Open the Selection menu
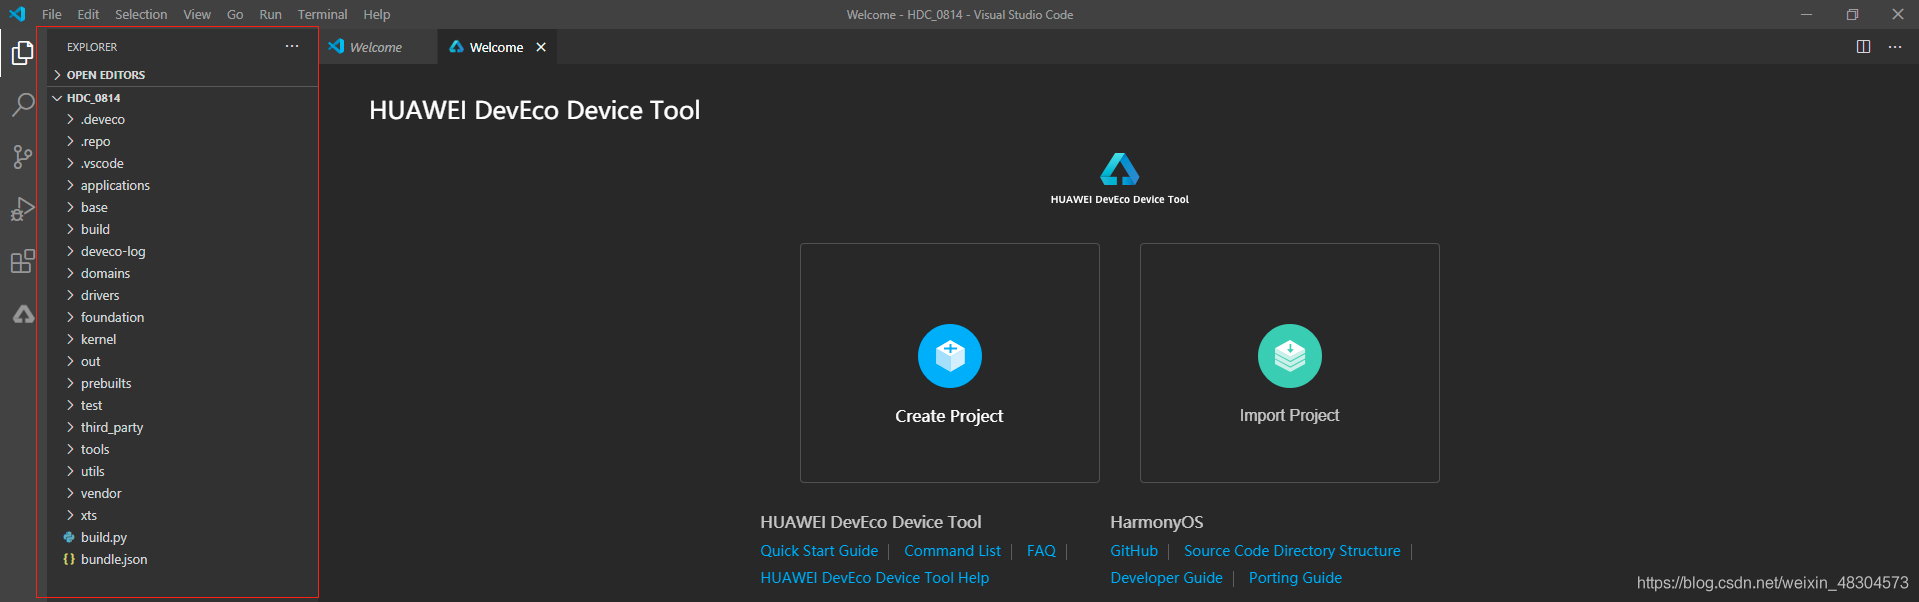The height and width of the screenshot is (602, 1919). pyautogui.click(x=141, y=14)
